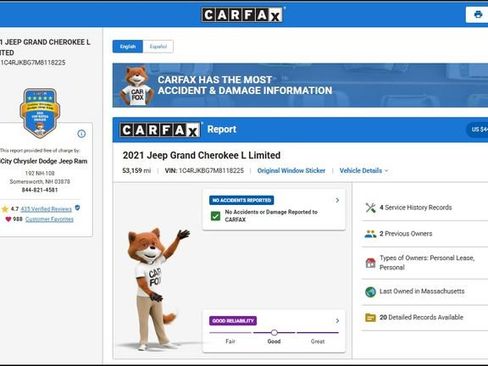Image resolution: width=488 pixels, height=366 pixels.
Task: Click the house types of owners icon
Action: pyautogui.click(x=370, y=263)
